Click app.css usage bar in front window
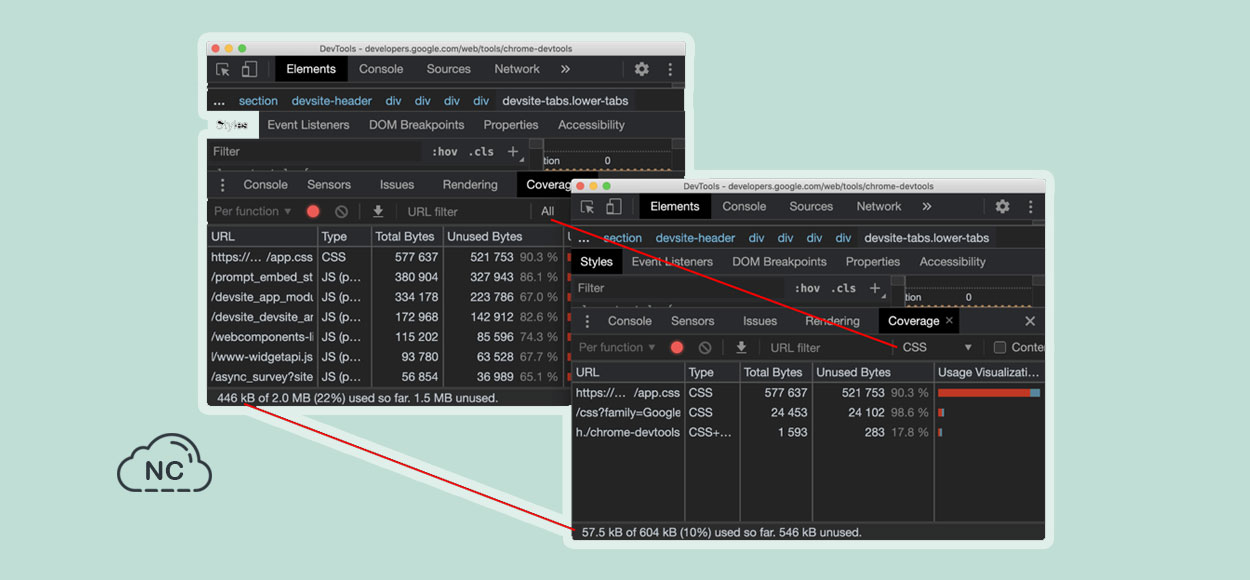1250x580 pixels. point(989,393)
